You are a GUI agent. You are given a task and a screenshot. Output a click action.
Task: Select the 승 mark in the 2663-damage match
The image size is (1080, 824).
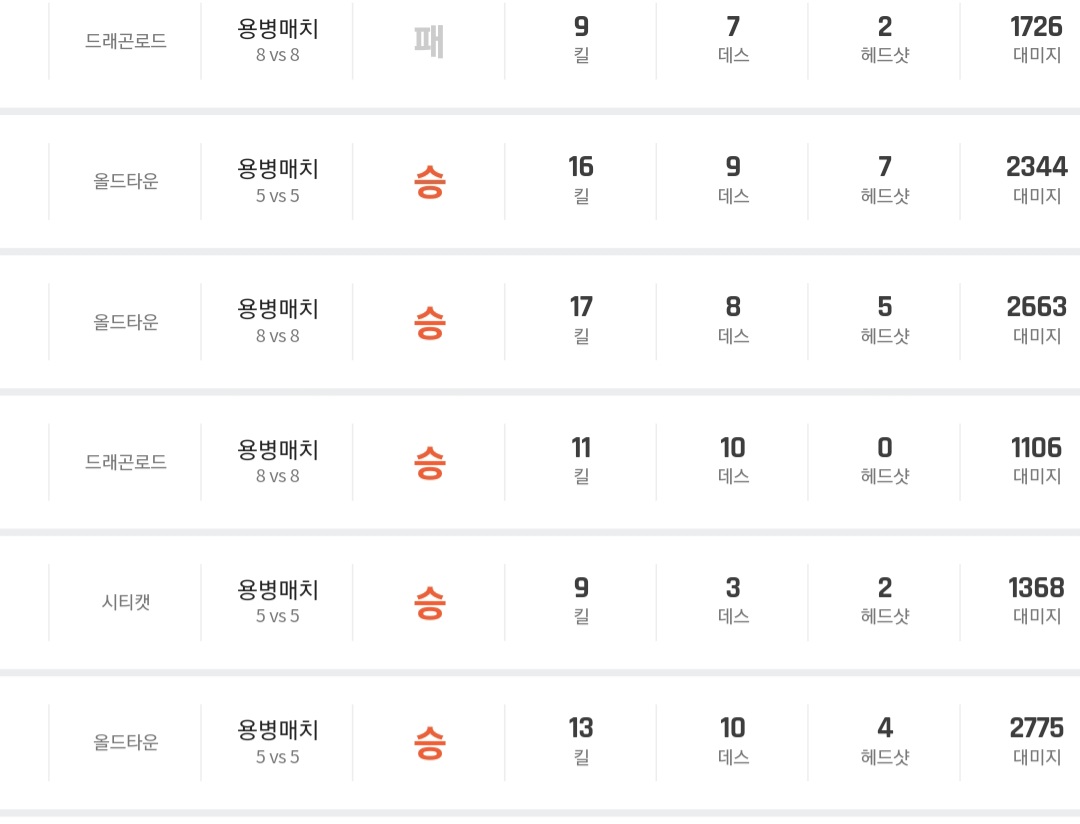pyautogui.click(x=429, y=322)
